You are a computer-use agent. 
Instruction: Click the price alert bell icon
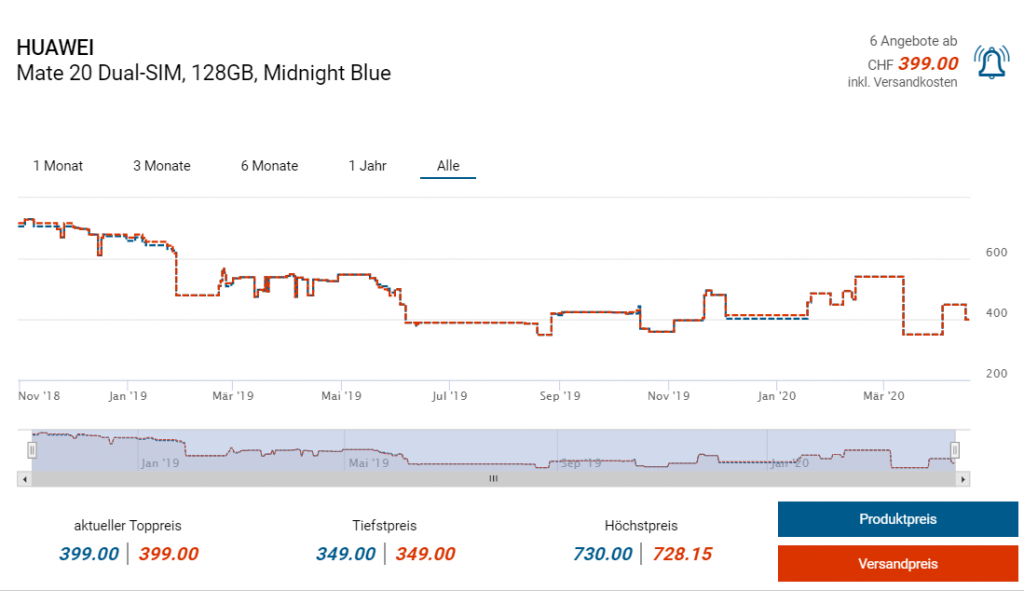tap(991, 63)
